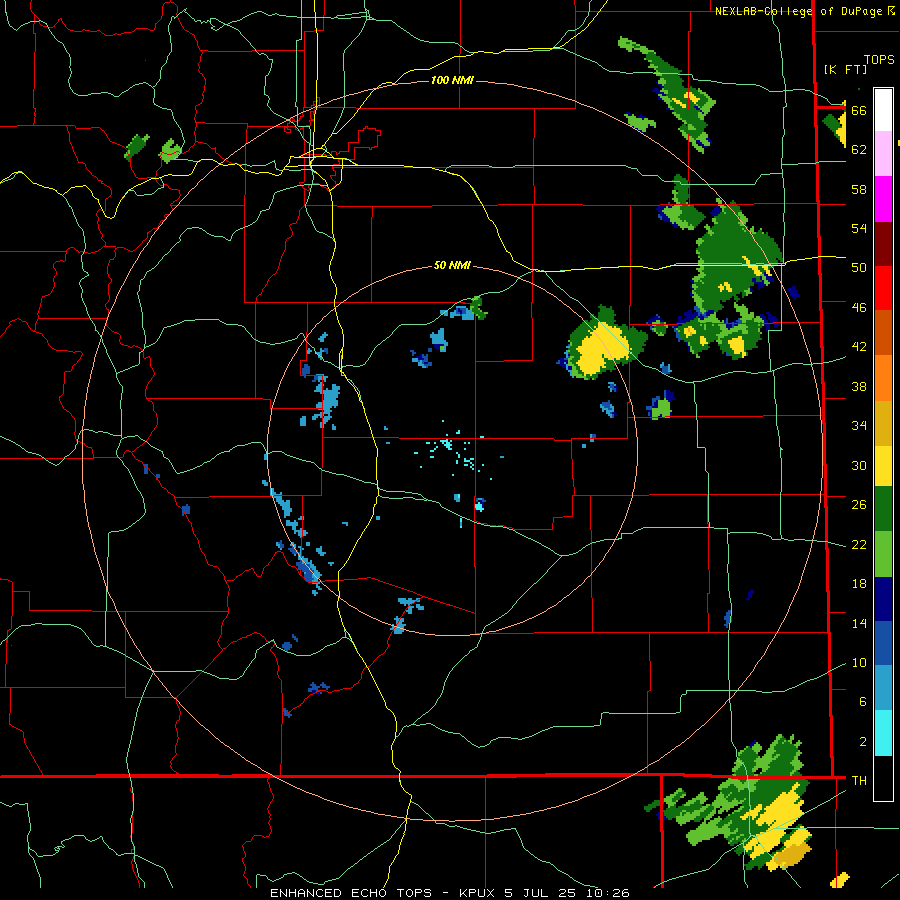Click the gold-orange echo core at bottom right

point(791,856)
